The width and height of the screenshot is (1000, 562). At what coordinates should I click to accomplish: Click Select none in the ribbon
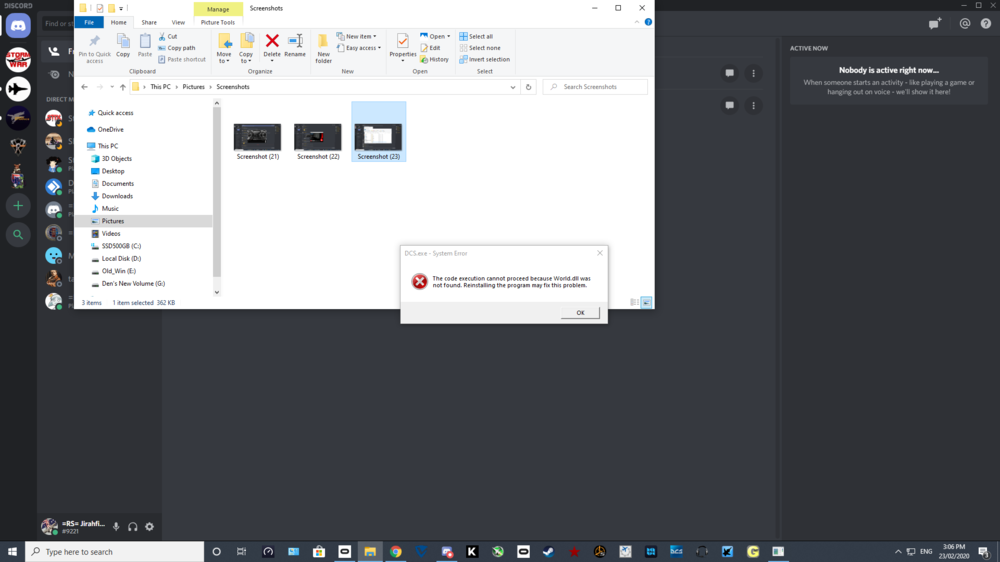[x=480, y=48]
